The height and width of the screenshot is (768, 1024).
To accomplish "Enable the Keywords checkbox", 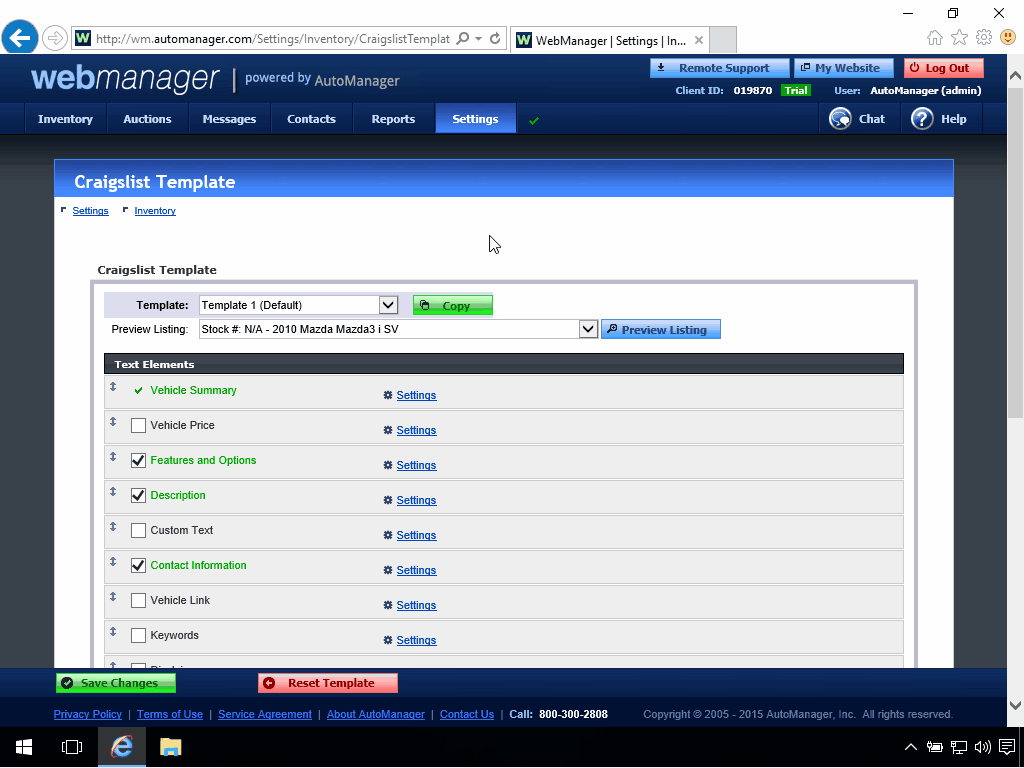I will pos(138,635).
